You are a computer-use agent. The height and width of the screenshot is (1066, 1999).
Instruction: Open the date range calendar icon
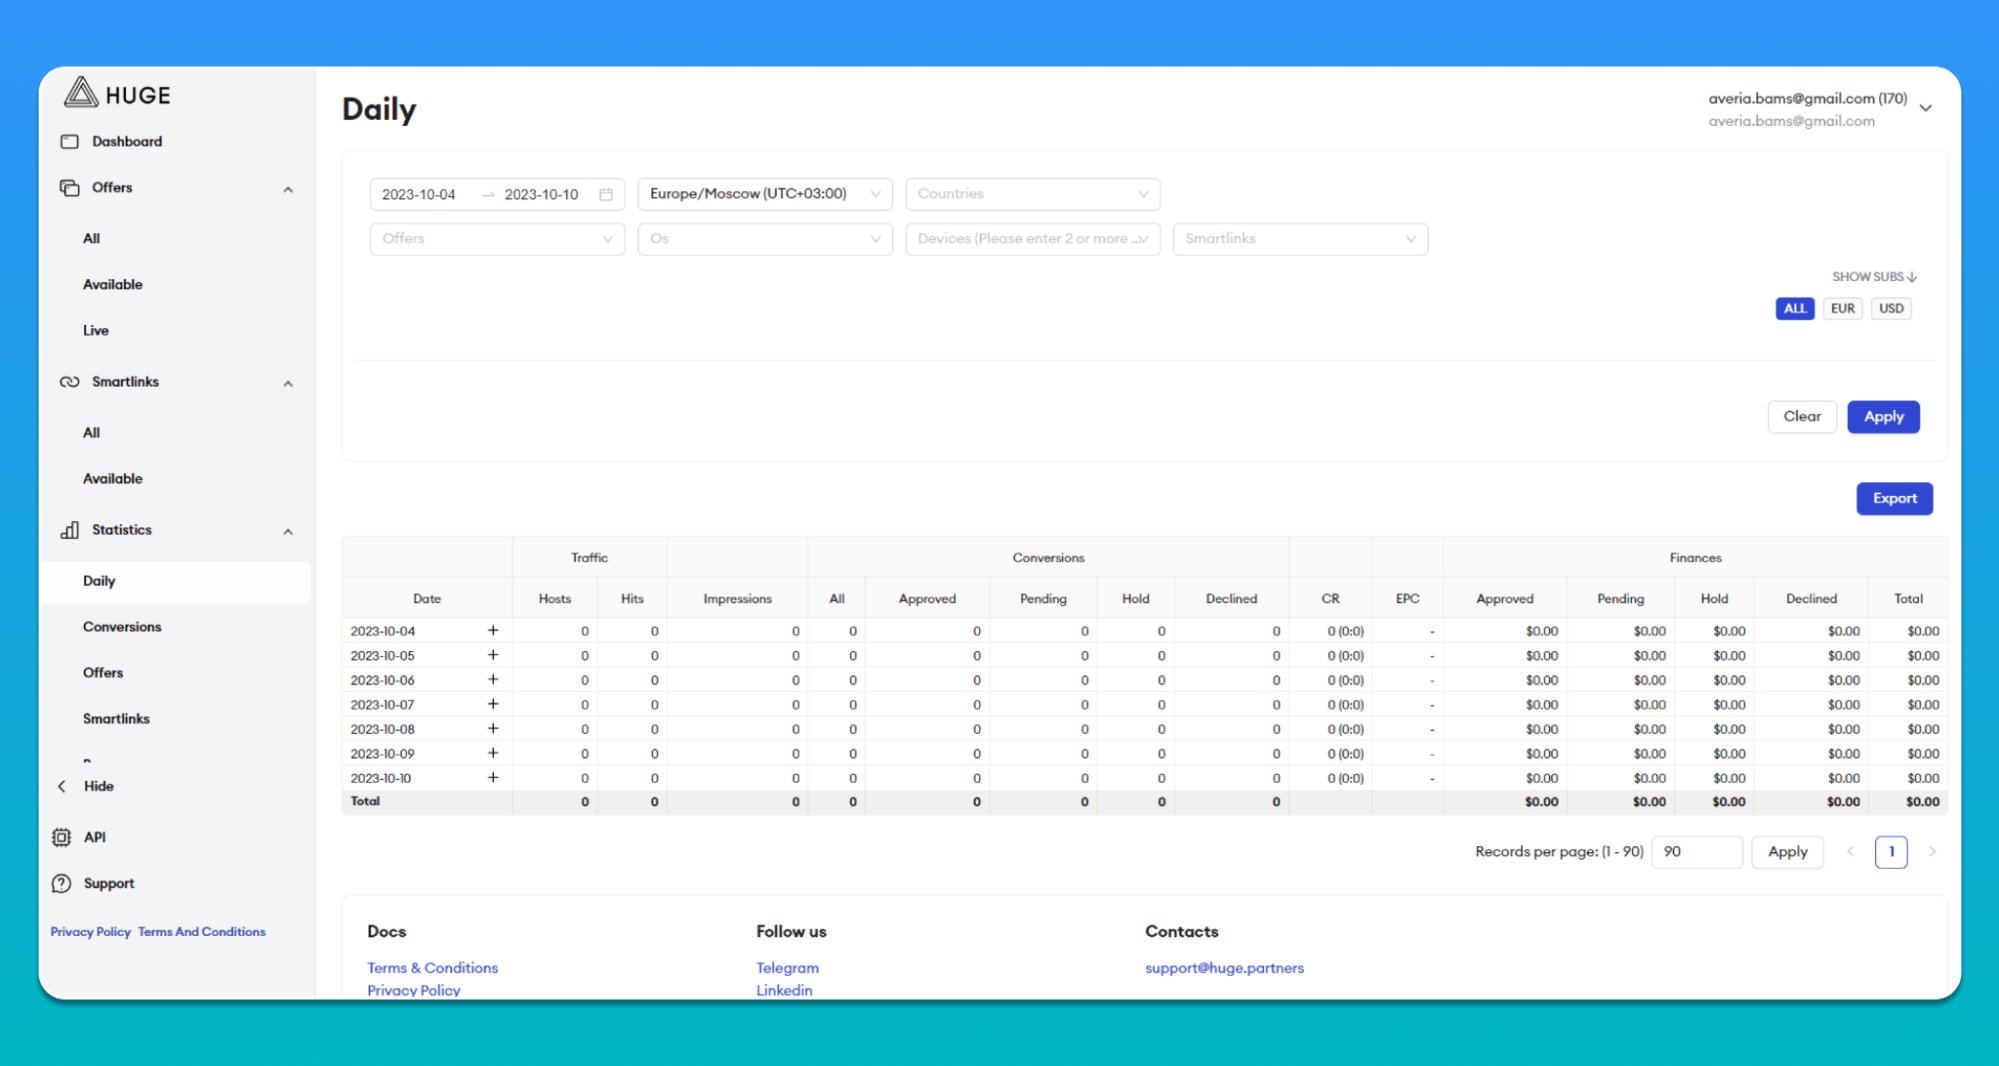pos(606,194)
